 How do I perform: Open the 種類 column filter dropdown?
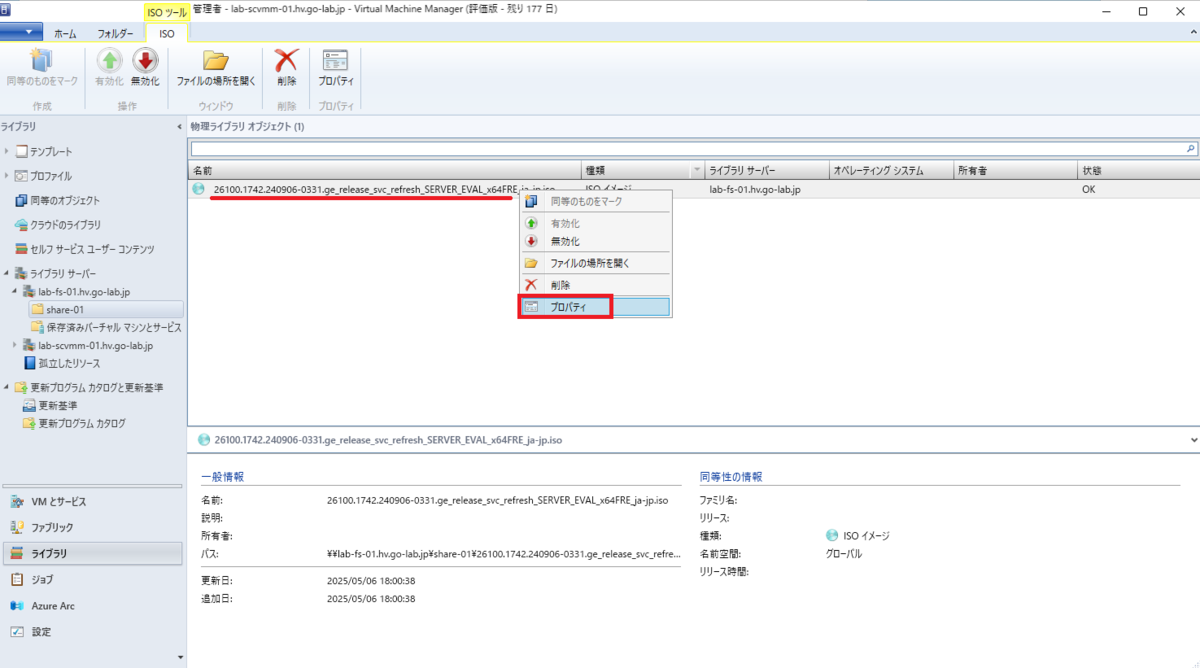click(696, 171)
